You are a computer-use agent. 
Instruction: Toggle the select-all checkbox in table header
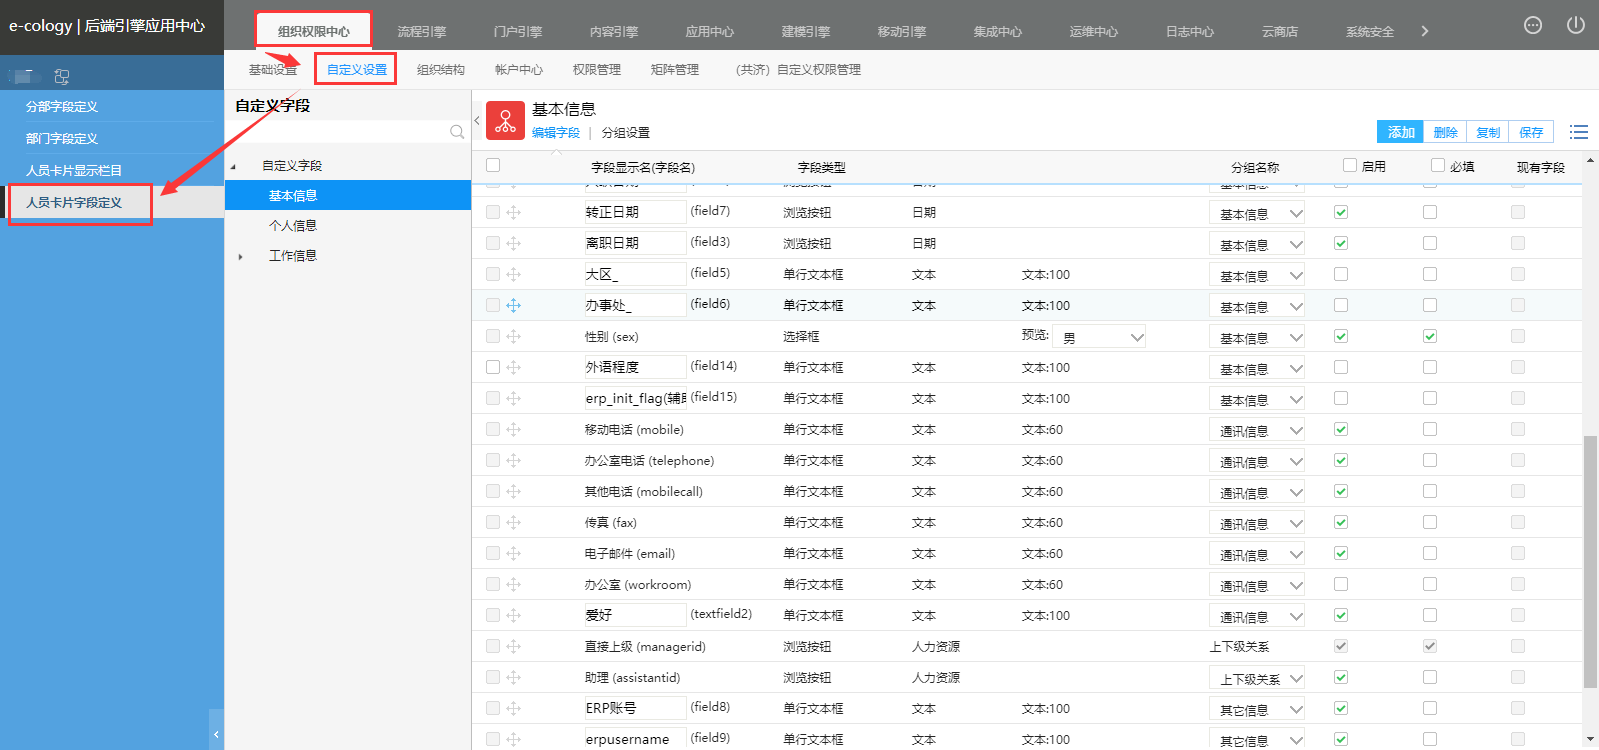[x=493, y=166]
